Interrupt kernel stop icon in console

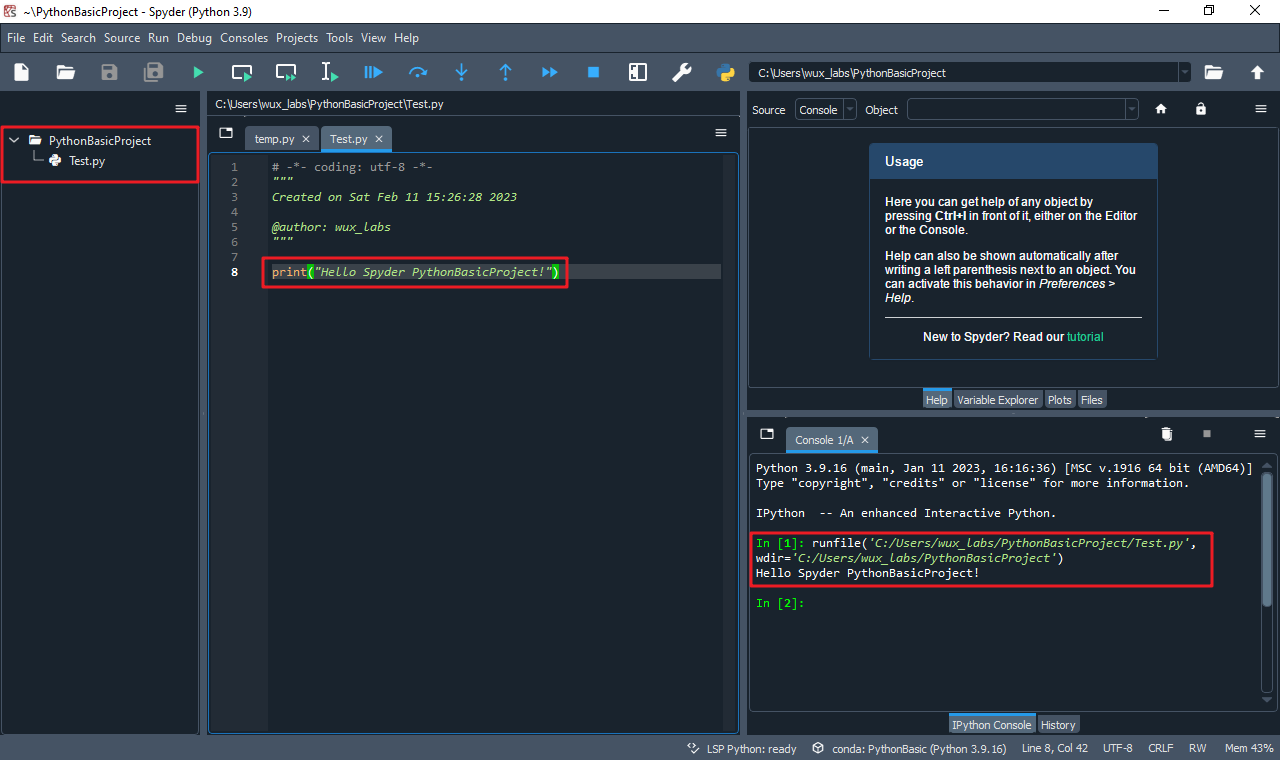[1207, 434]
